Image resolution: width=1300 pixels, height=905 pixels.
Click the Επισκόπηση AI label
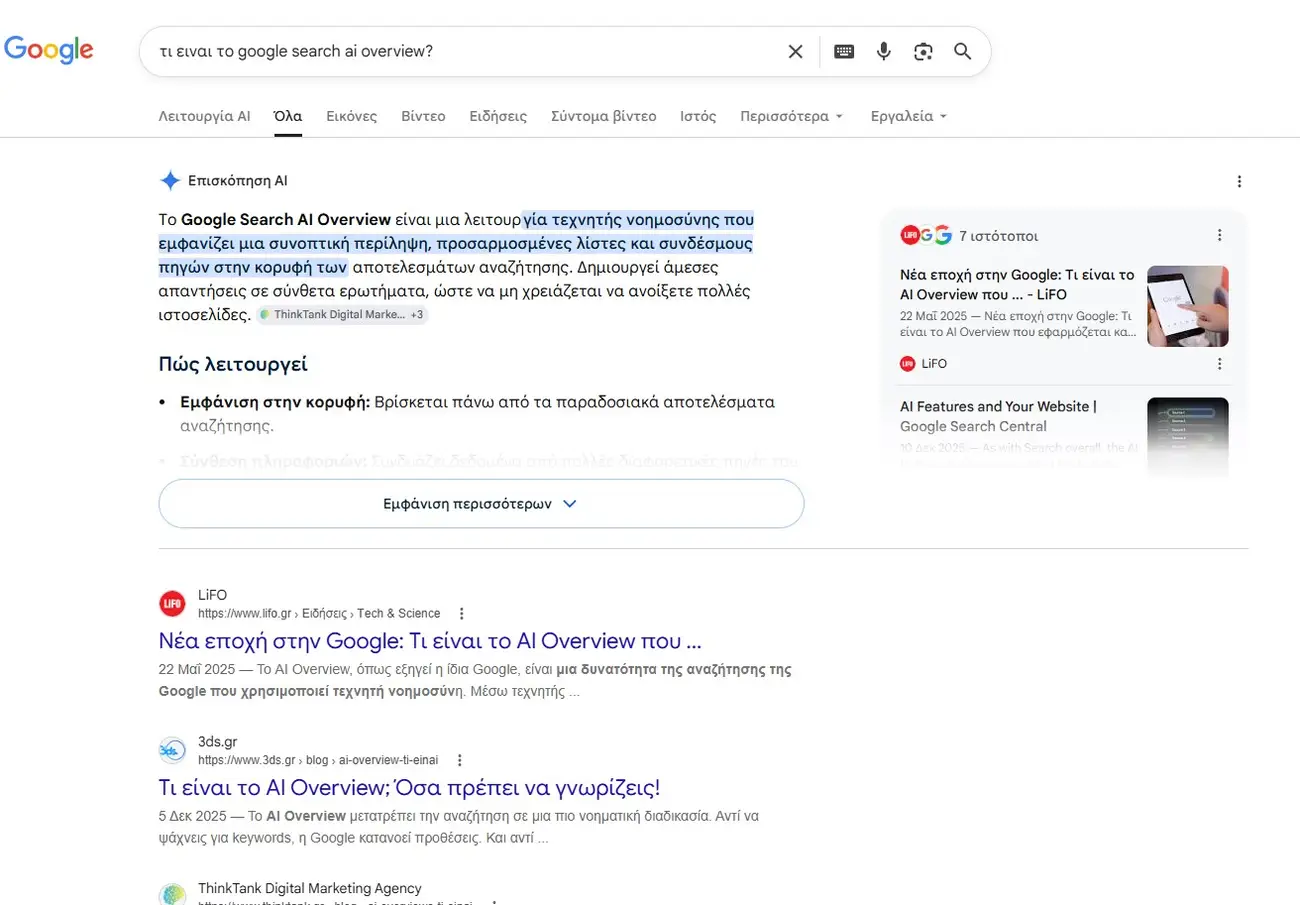click(238, 181)
